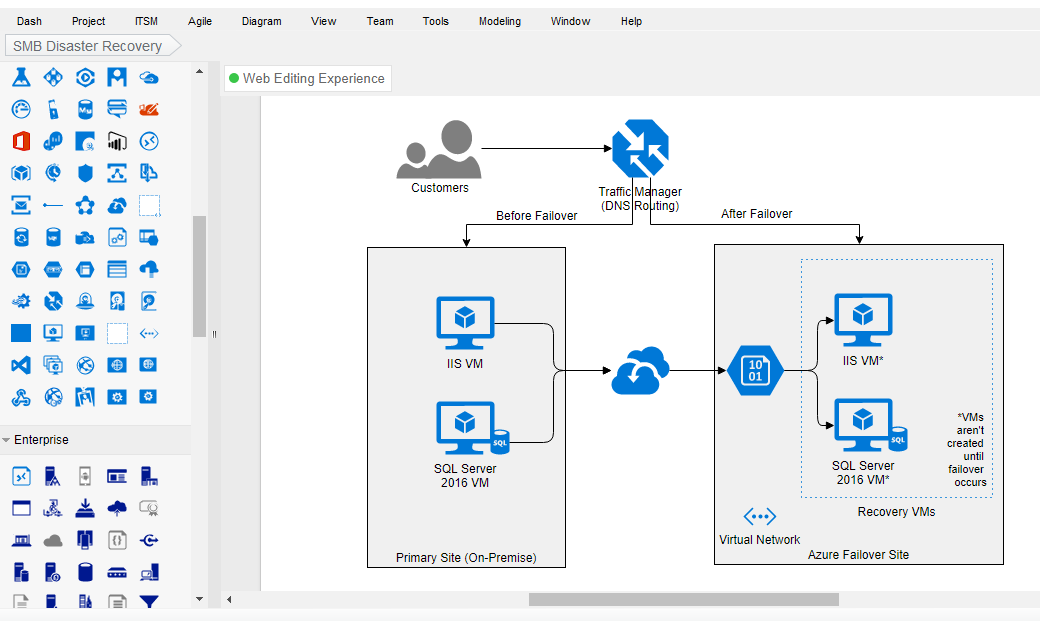Pick the Visual Studio shape icon
This screenshot has width=1040, height=621.
click(x=21, y=365)
